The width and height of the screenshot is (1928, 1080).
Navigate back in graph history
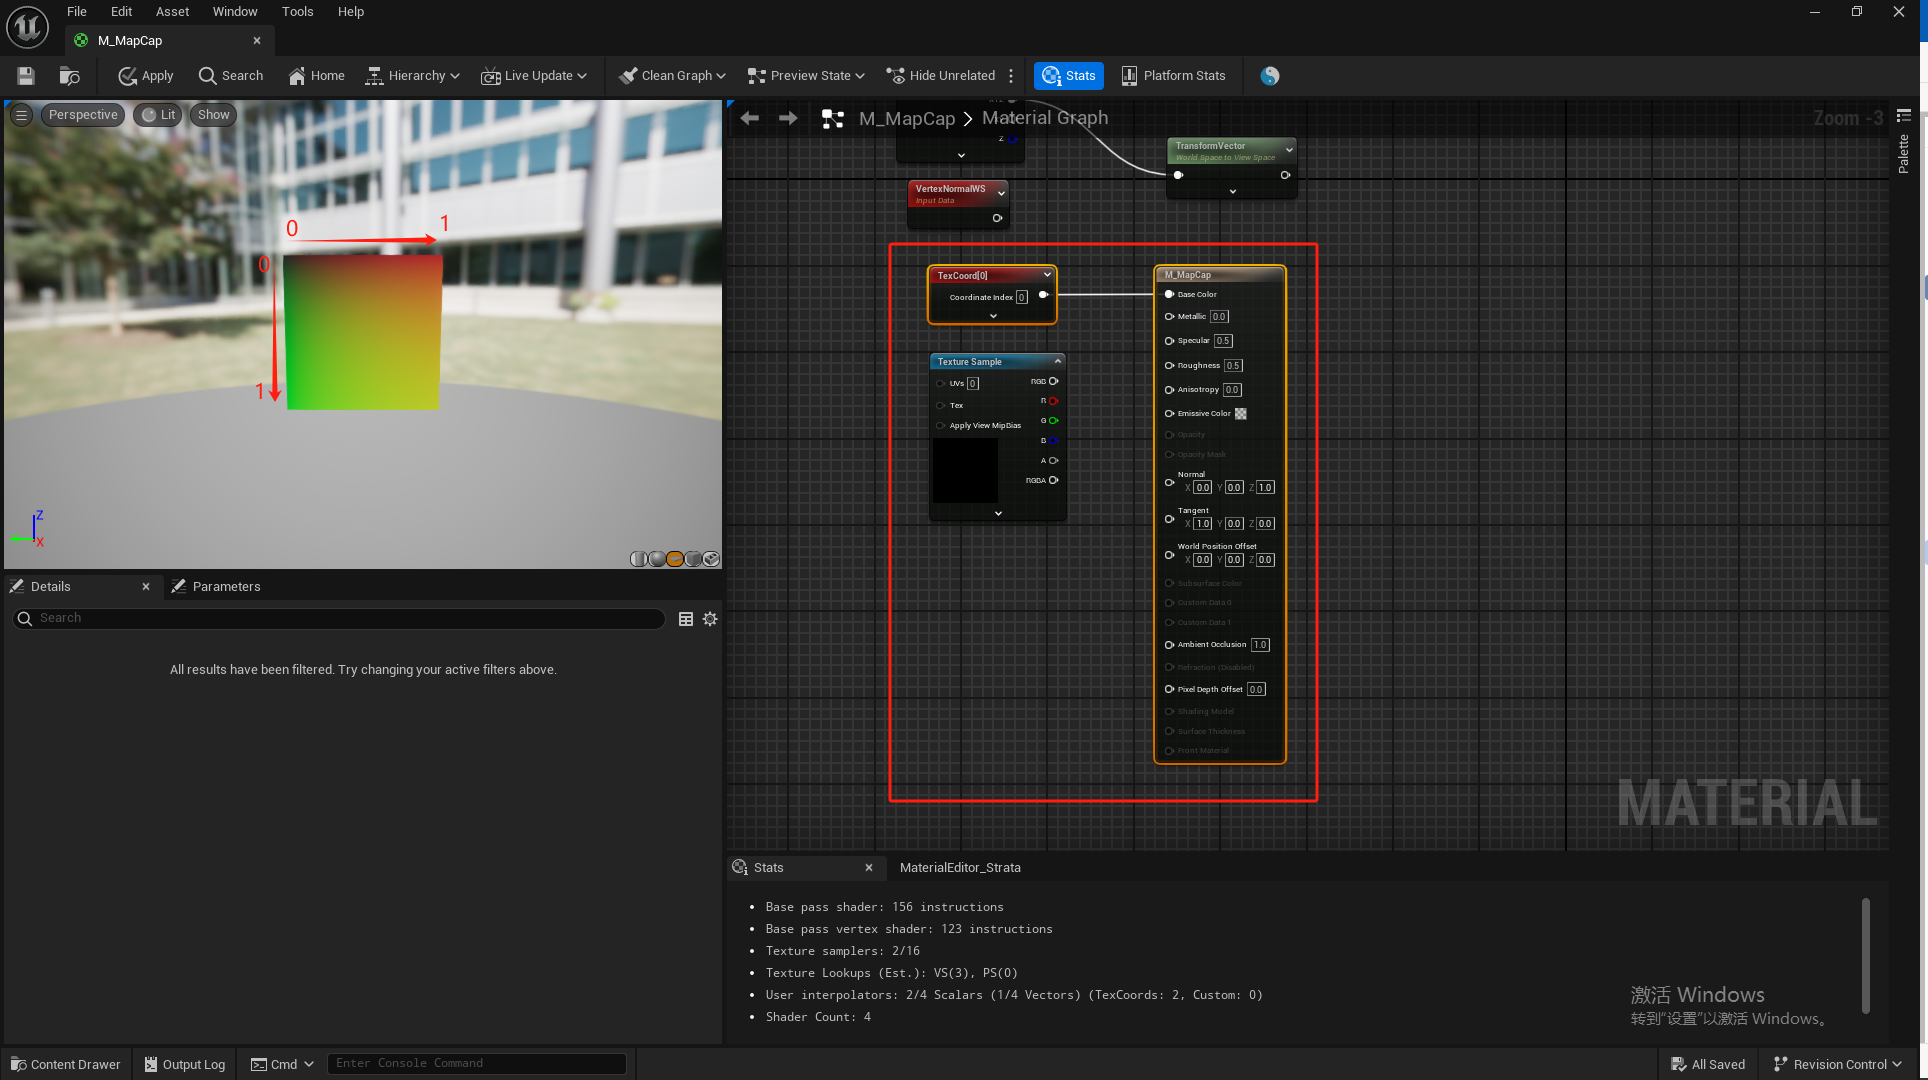click(750, 118)
